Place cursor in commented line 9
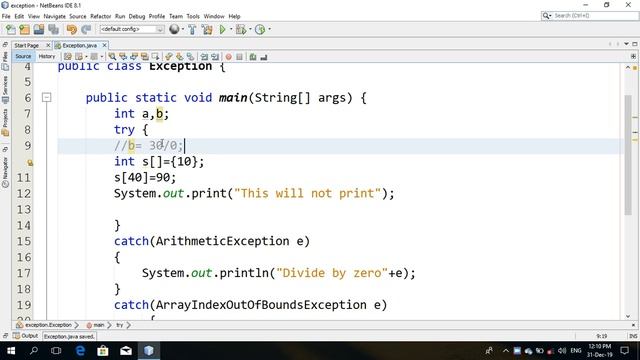 (149, 145)
